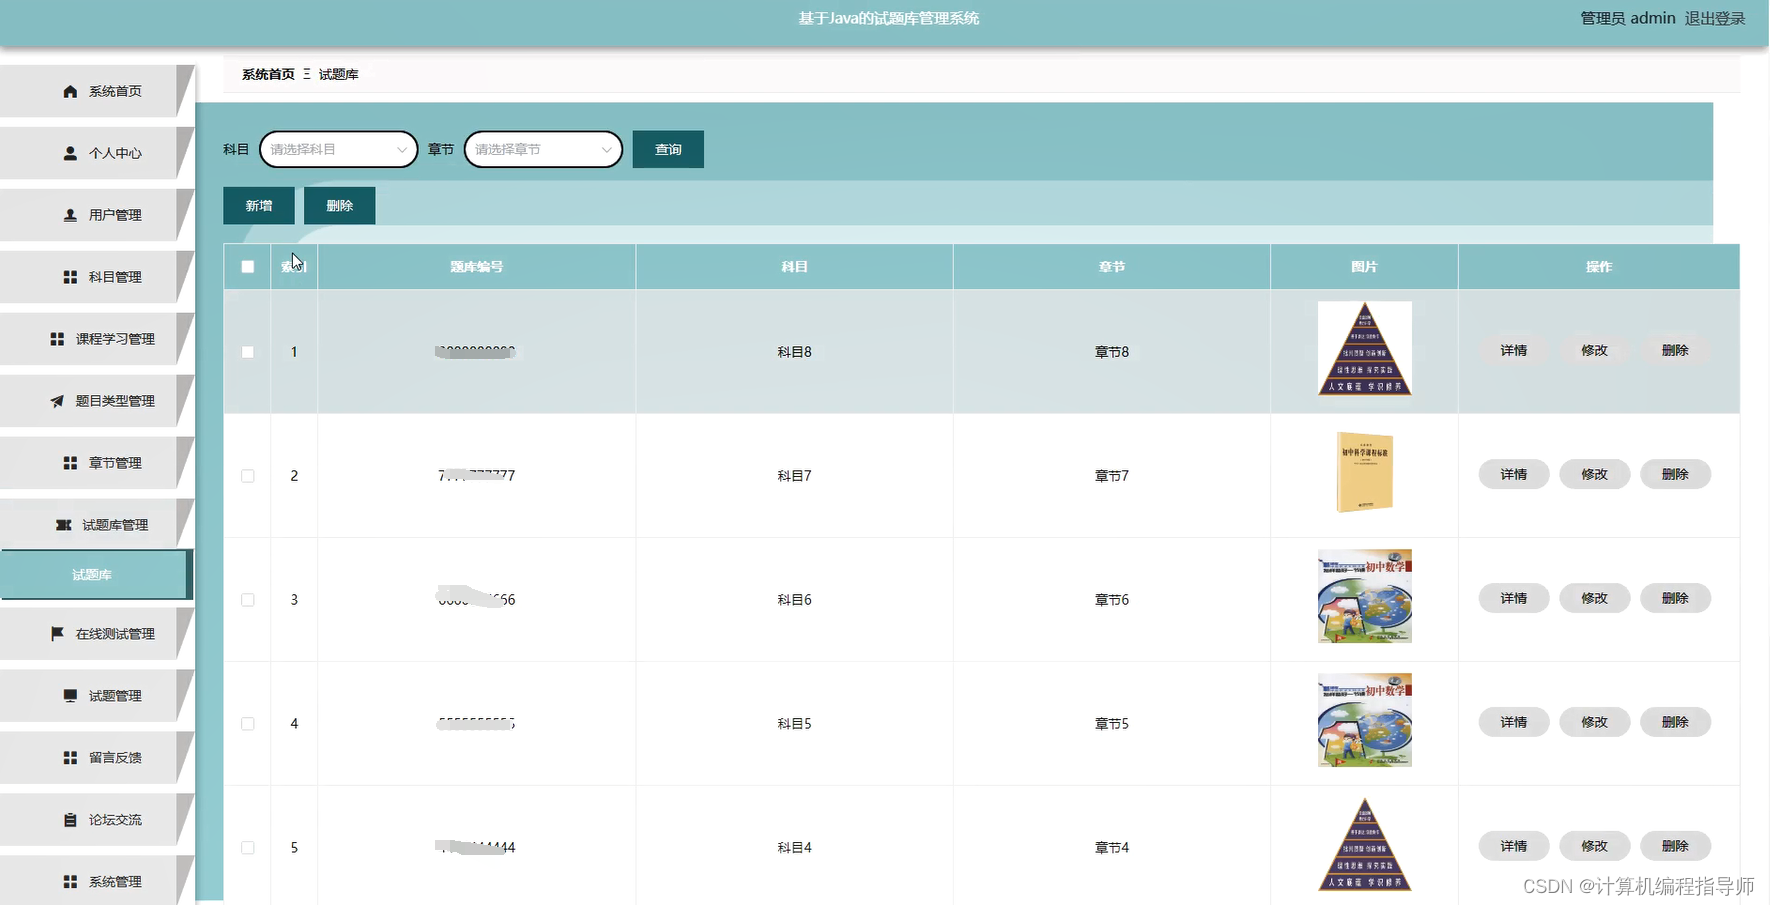The image size is (1770, 905).
Task: Click the grid icon beside 科目管理
Action: point(70,277)
